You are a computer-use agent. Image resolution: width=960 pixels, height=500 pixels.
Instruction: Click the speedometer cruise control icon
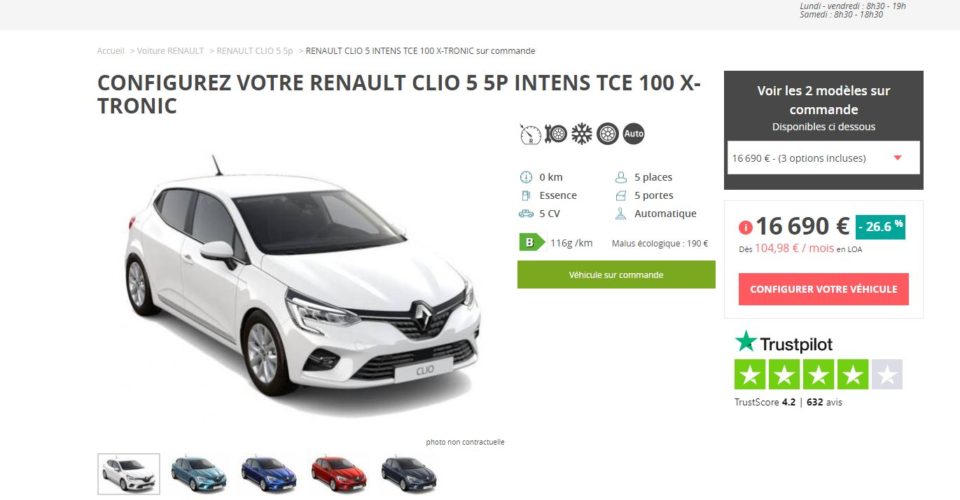pos(530,134)
